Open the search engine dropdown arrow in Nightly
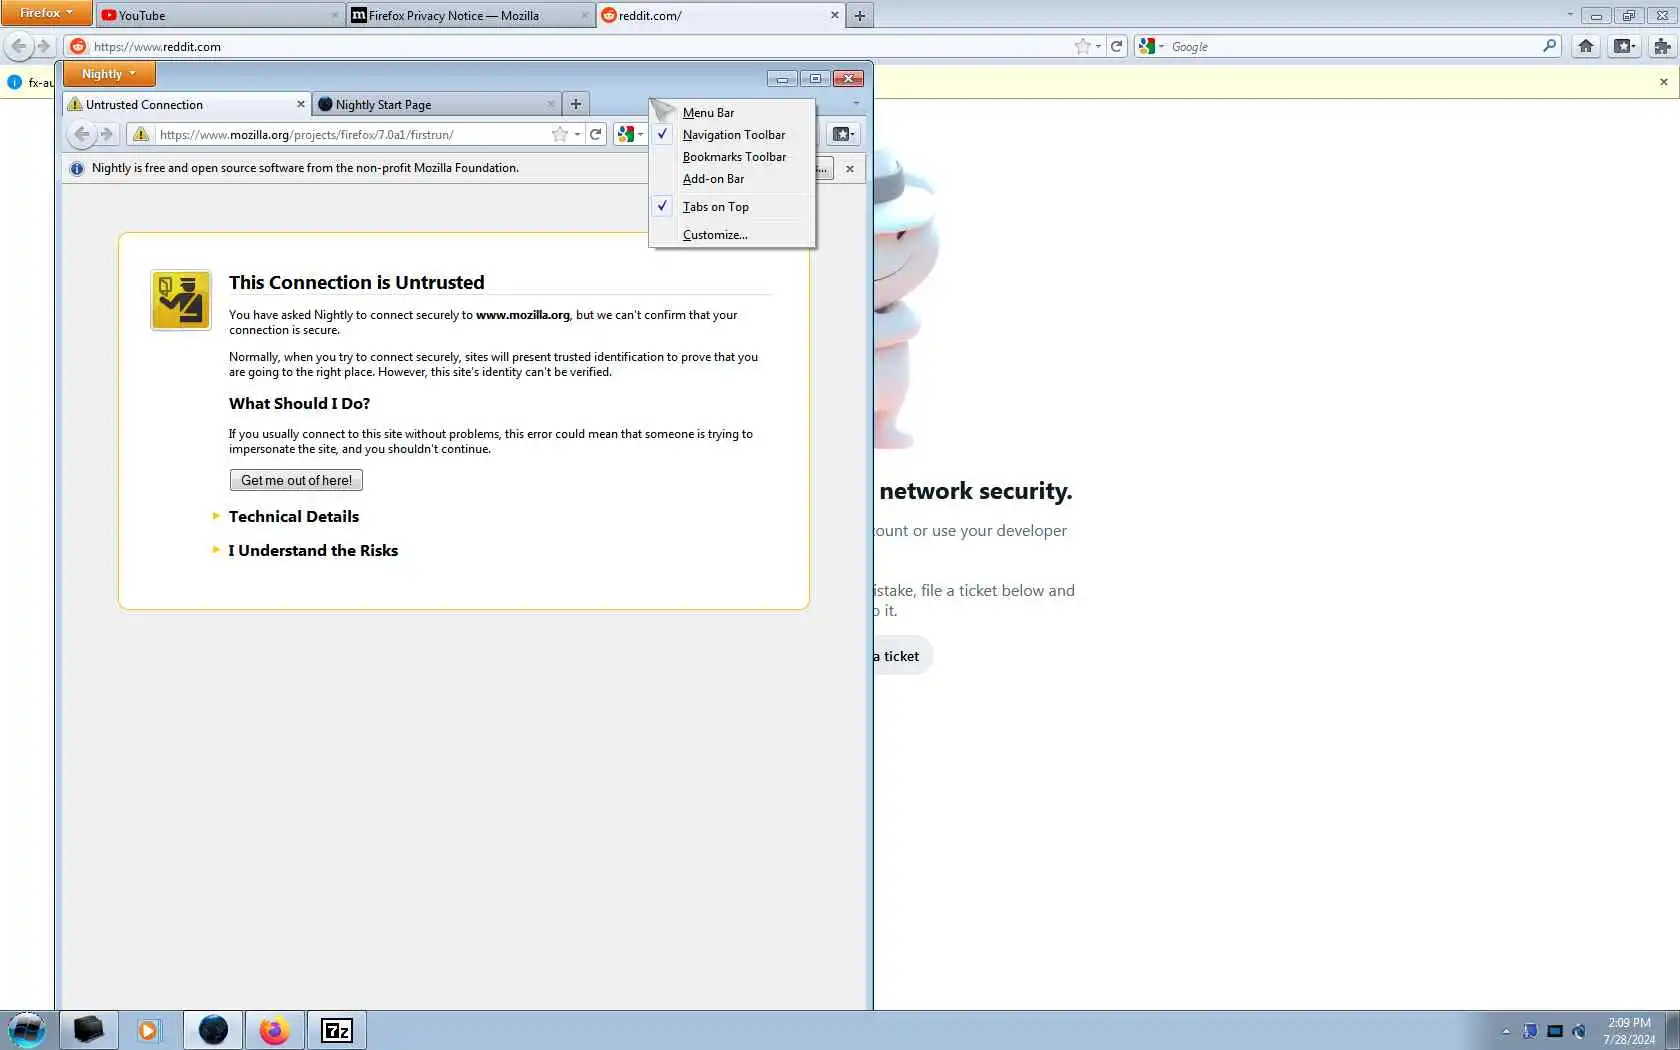This screenshot has height=1050, width=1680. [x=641, y=134]
